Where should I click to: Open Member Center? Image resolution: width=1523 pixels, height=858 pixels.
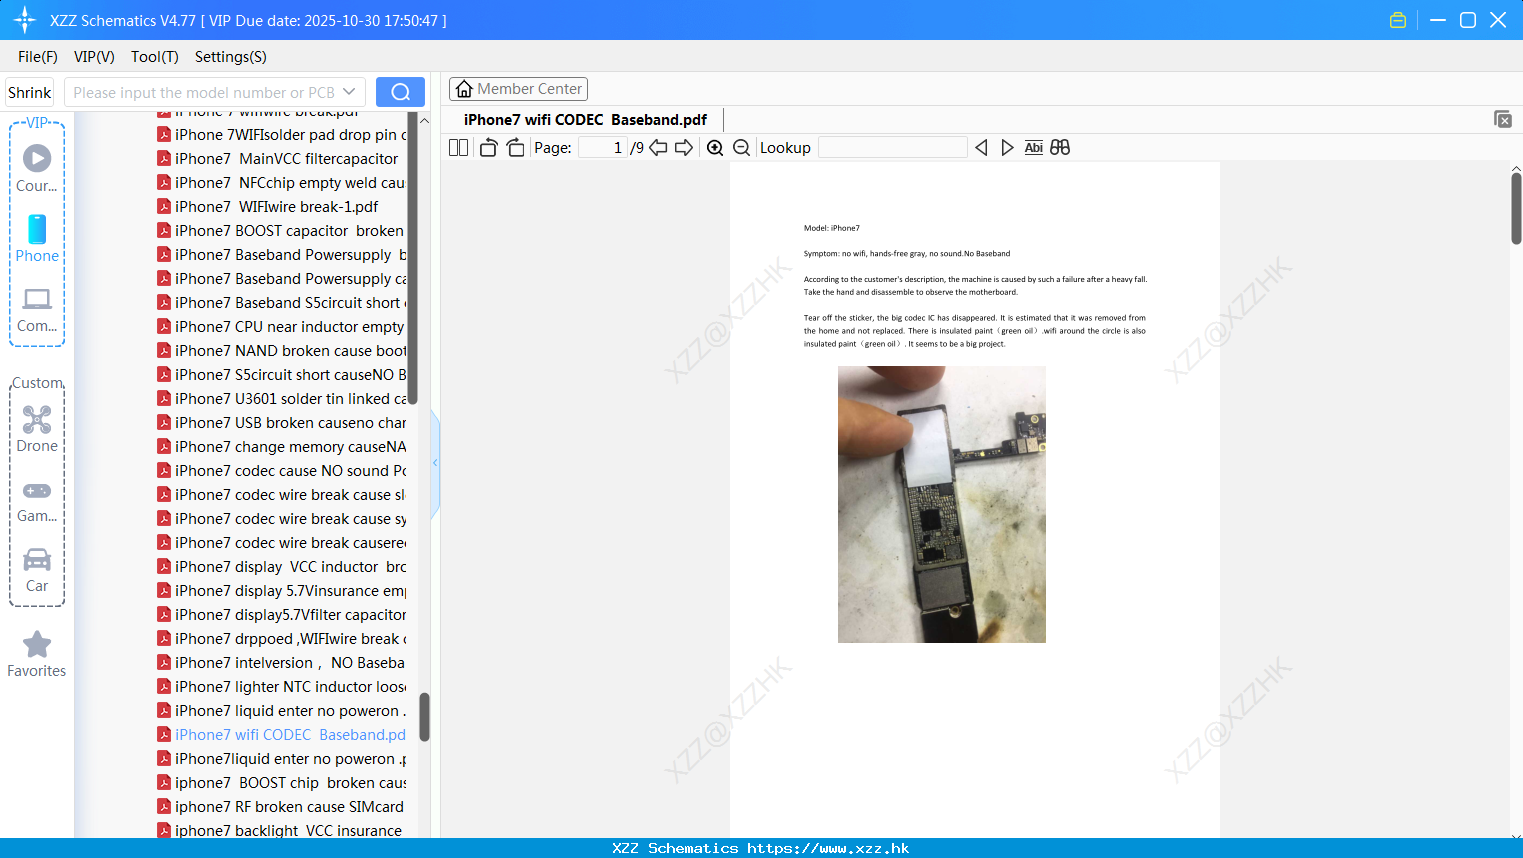tap(518, 89)
